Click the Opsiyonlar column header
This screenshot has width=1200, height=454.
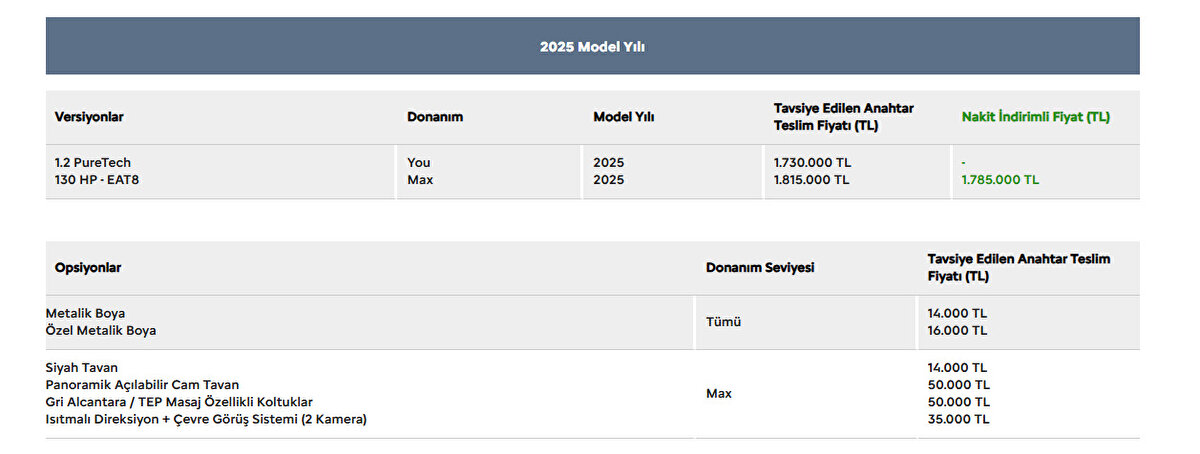tap(88, 268)
